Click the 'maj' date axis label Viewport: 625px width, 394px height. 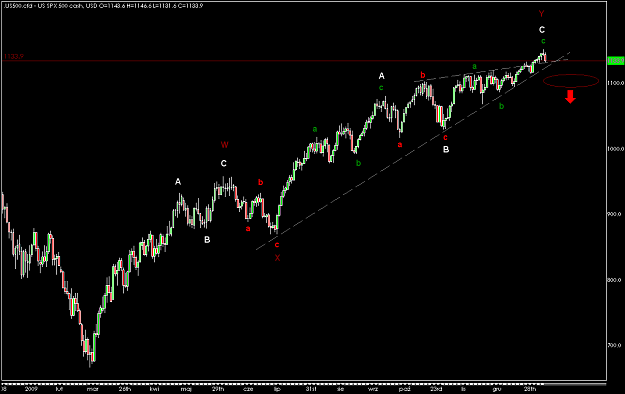tap(186, 389)
